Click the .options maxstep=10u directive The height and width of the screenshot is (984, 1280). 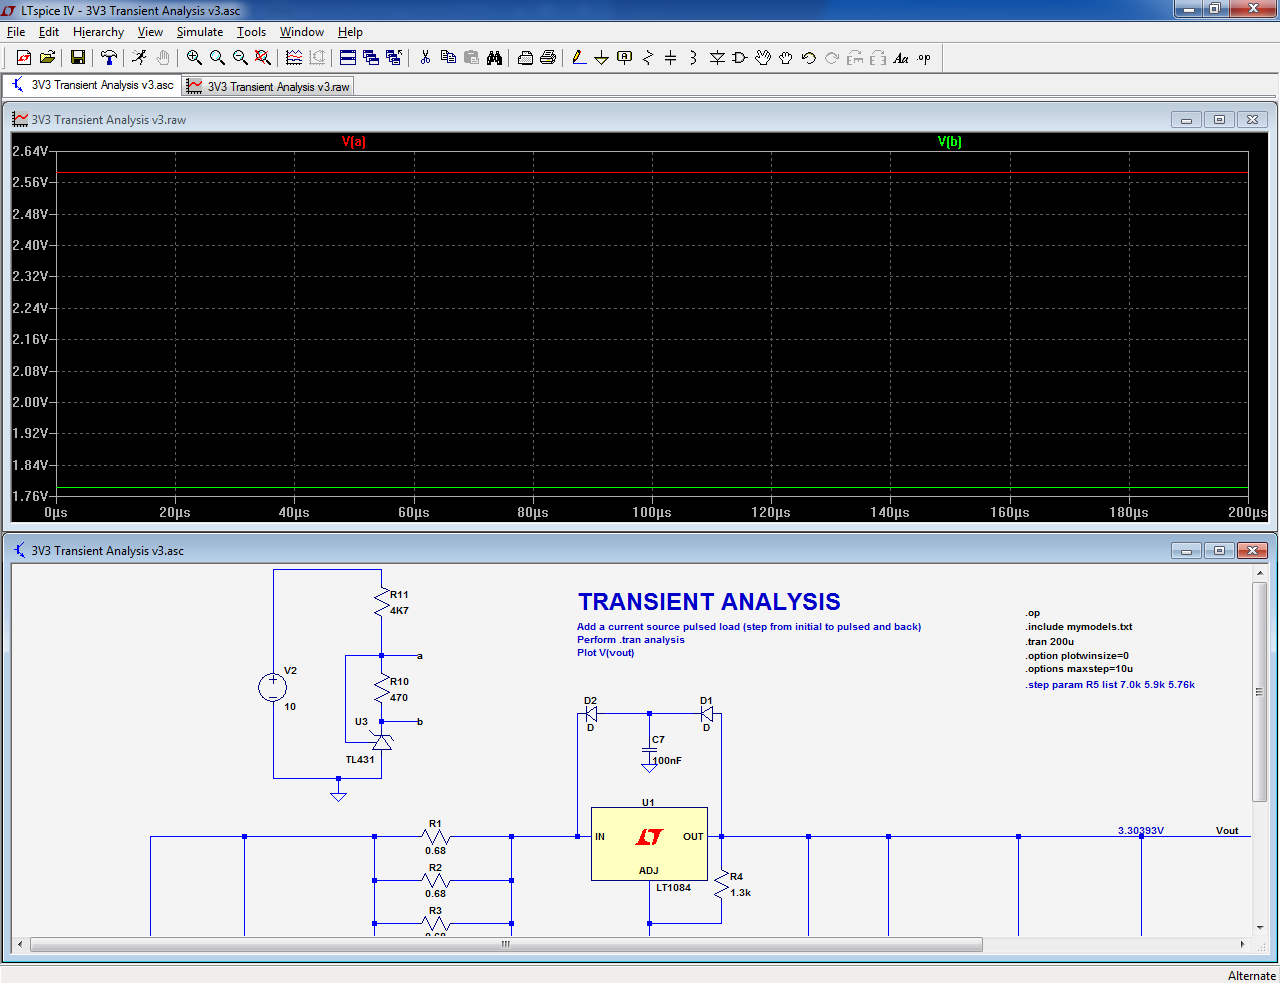[1079, 669]
